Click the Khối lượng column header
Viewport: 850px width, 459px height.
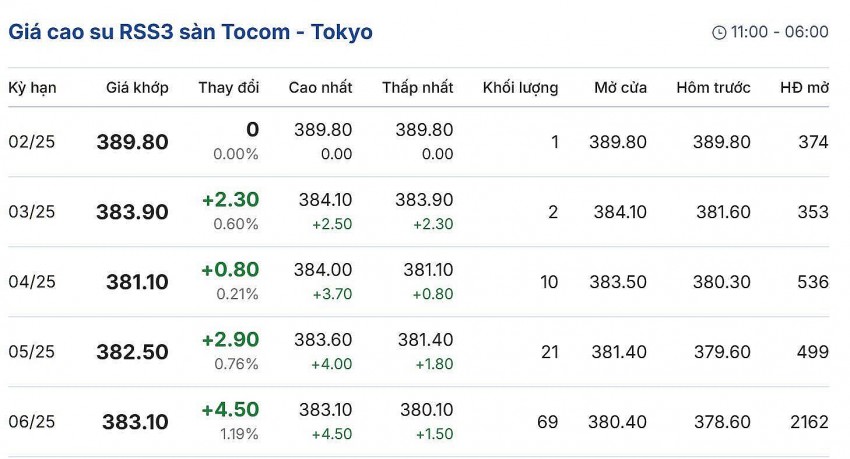520,88
